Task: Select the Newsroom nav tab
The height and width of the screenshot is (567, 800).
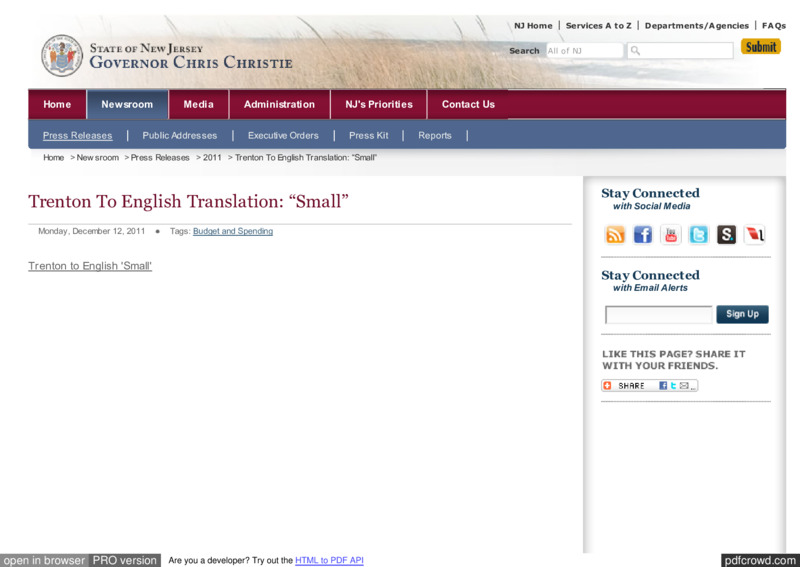Action: [x=127, y=104]
